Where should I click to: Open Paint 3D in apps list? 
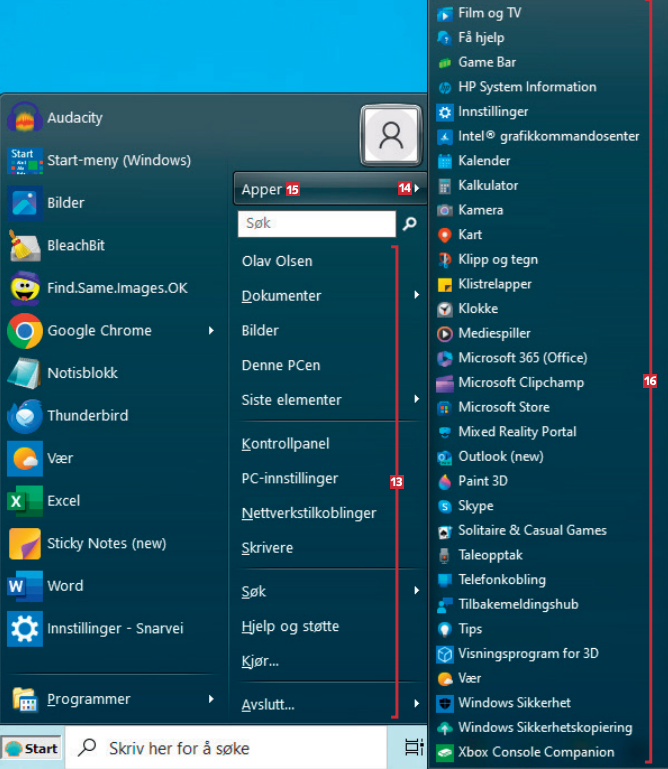tap(483, 481)
